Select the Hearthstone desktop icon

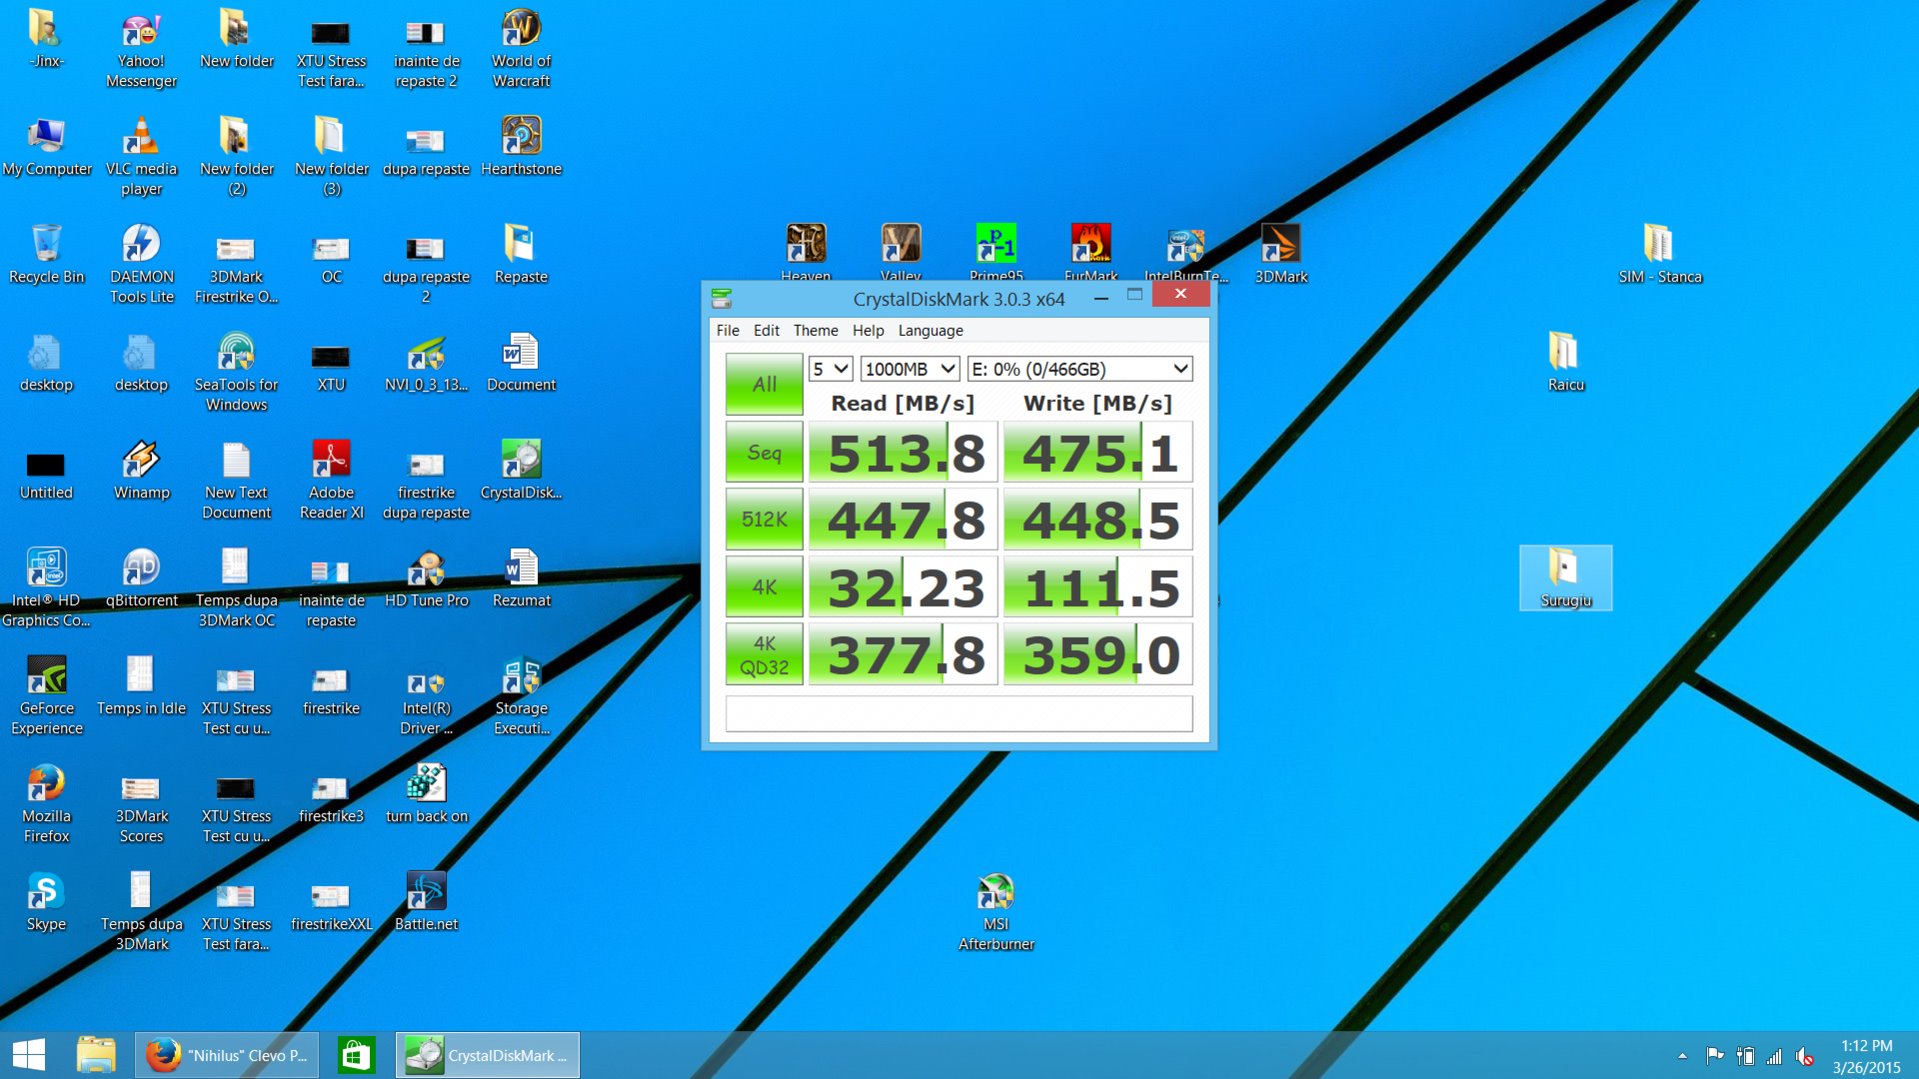tap(521, 147)
